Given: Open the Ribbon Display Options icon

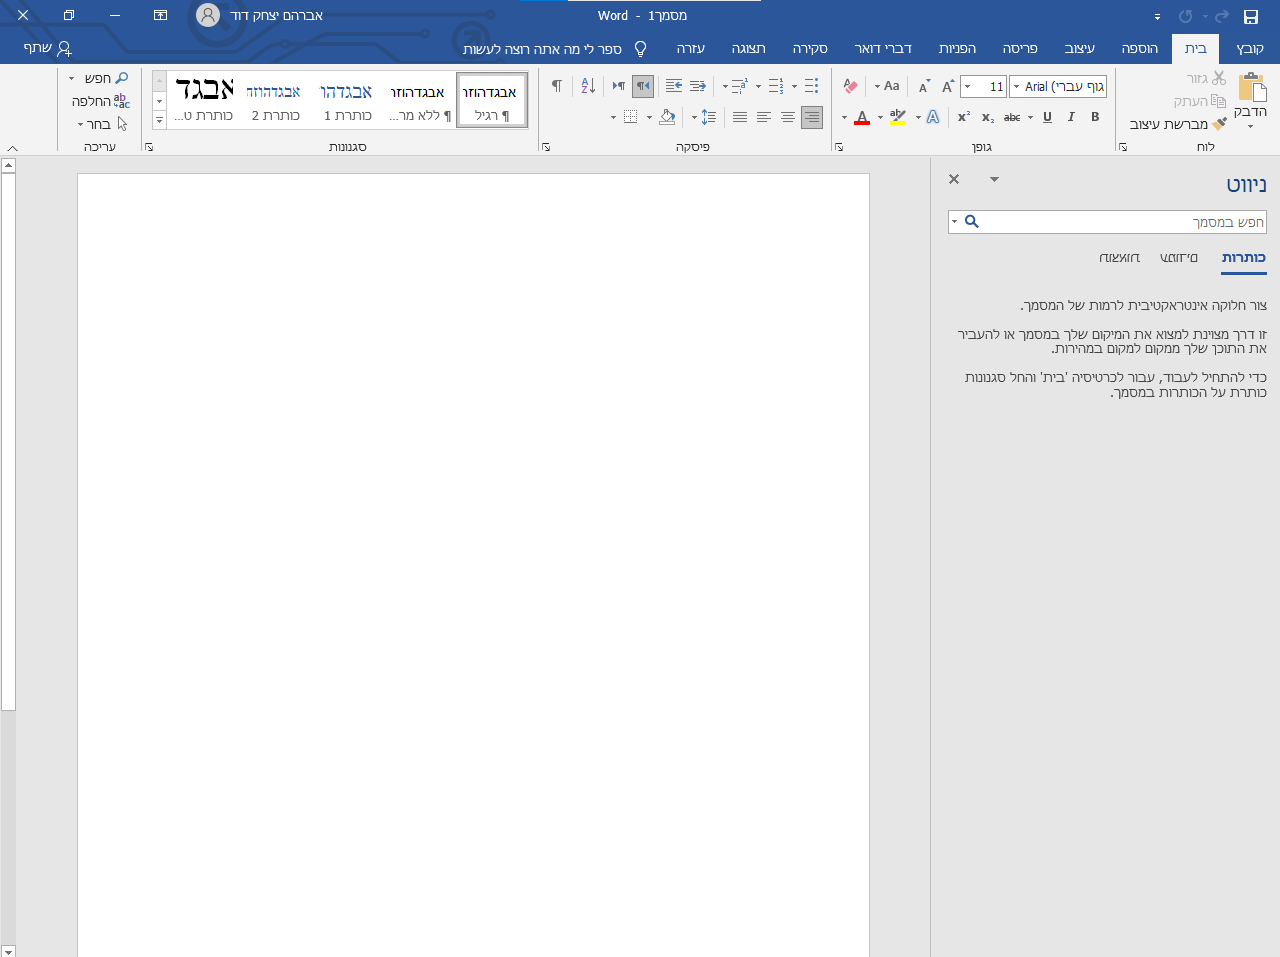Looking at the screenshot, I should click(160, 15).
